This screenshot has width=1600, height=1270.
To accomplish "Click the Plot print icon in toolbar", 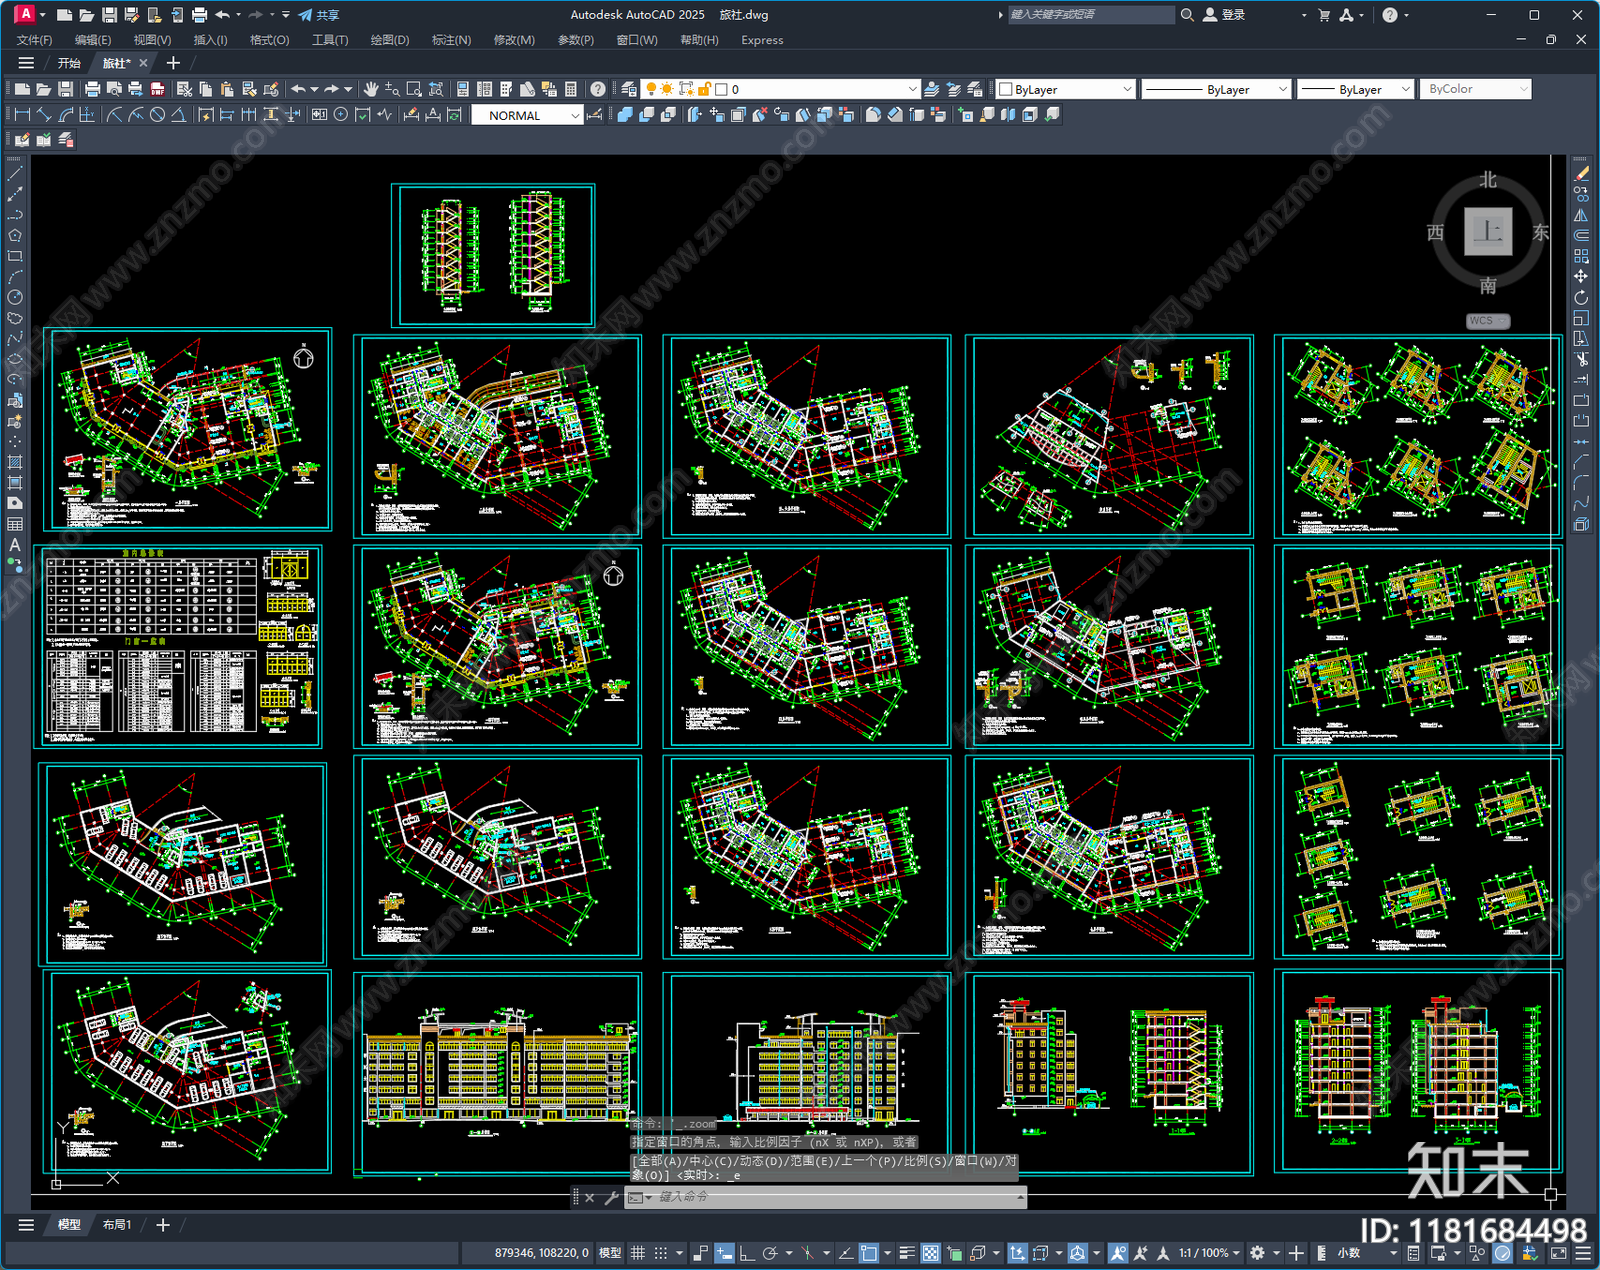I will click(92, 89).
